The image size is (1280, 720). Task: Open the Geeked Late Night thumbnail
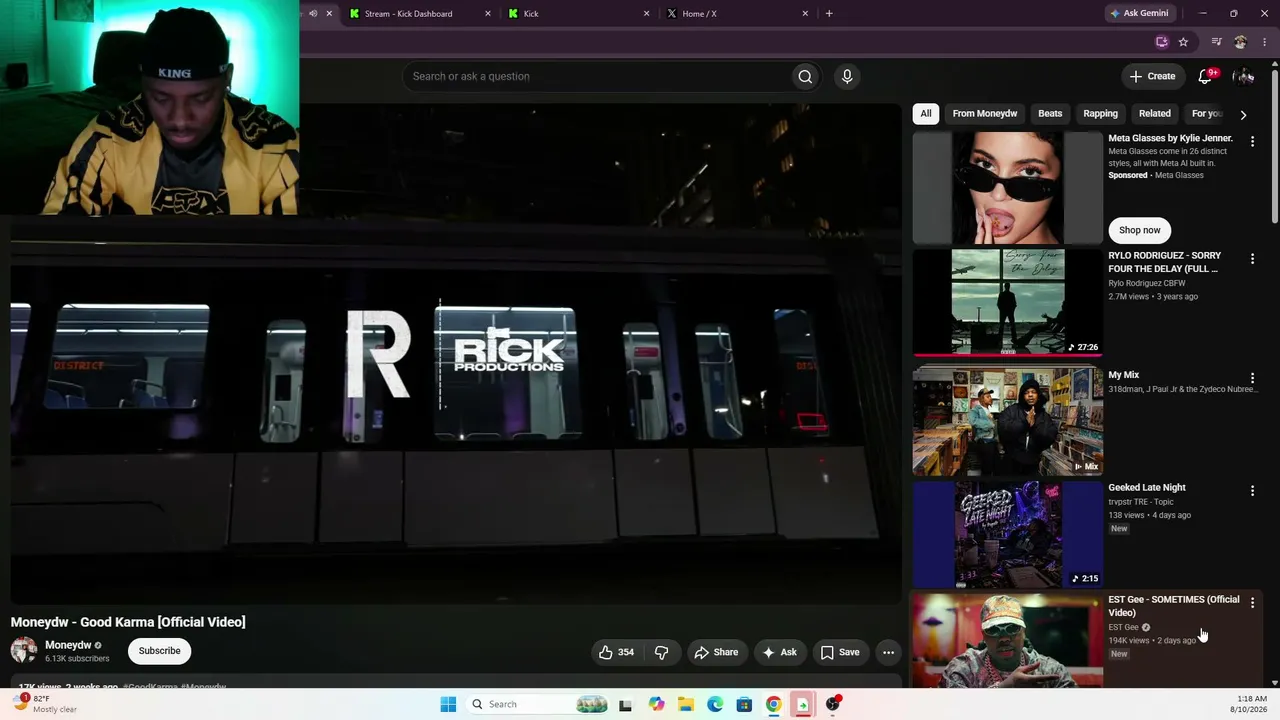[1007, 533]
